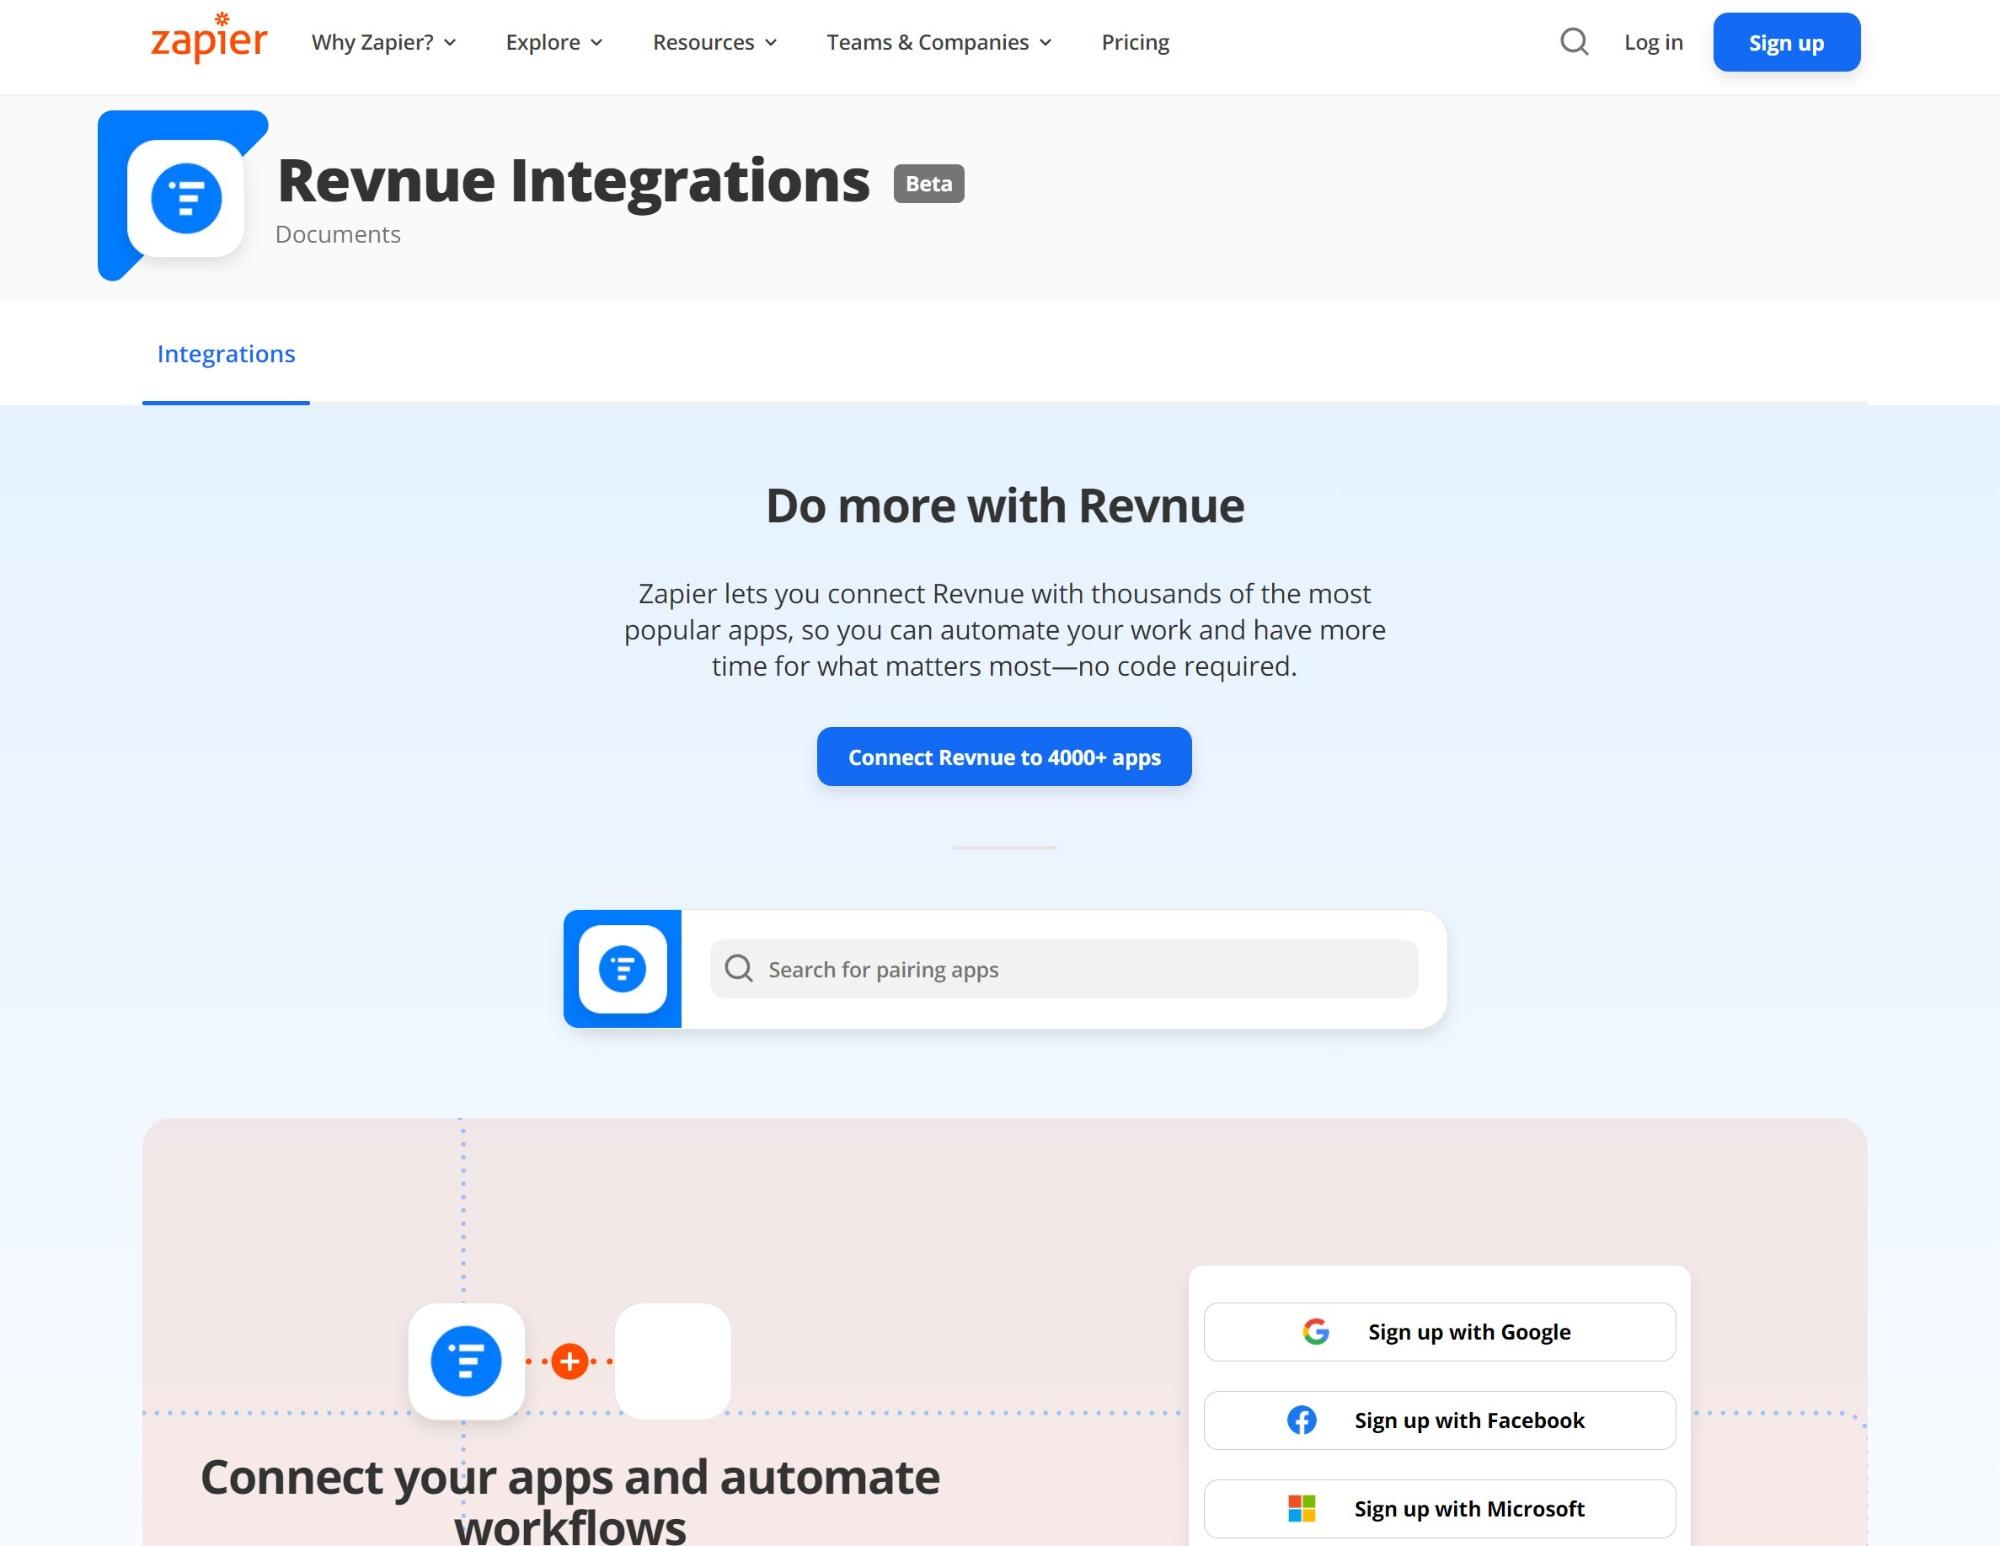Viewport: 2000px width, 1546px height.
Task: Expand the Teams & Companies dropdown
Action: tap(937, 42)
